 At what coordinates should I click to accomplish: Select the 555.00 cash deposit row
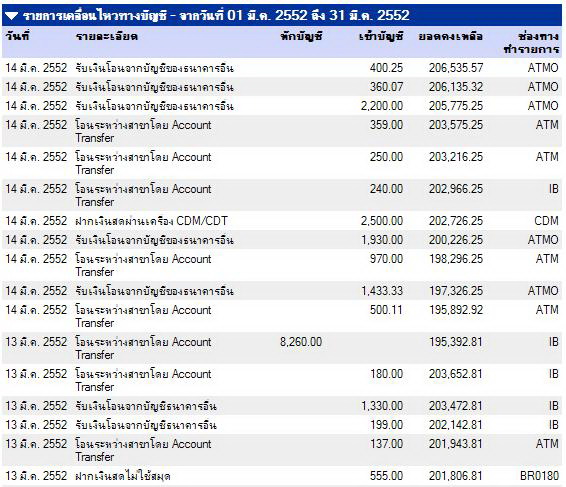click(282, 476)
